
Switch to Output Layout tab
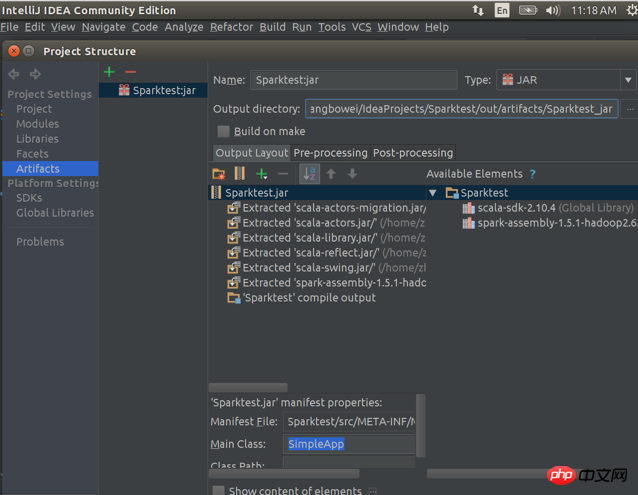click(x=251, y=153)
